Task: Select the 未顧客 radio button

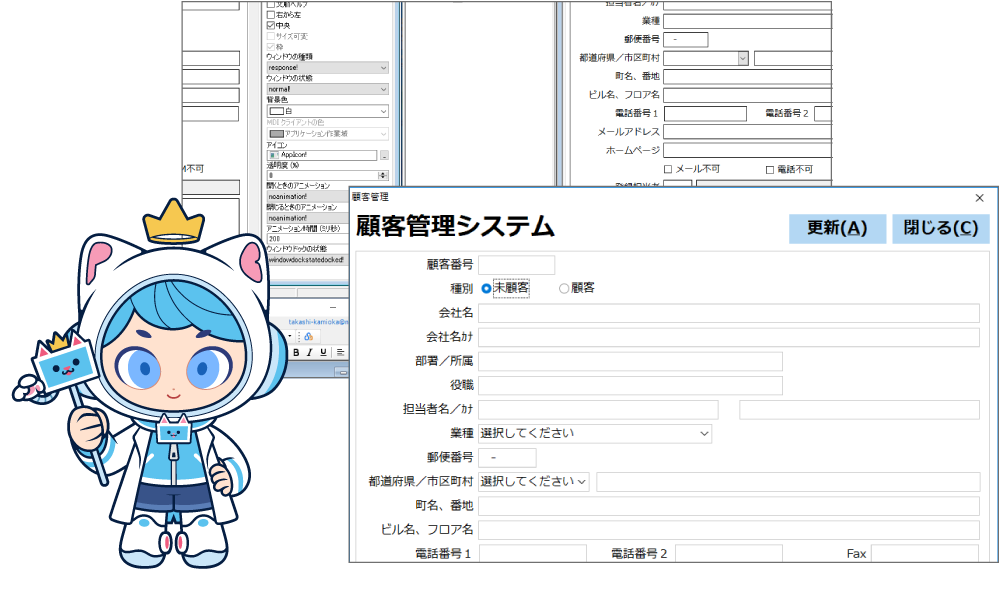Action: tap(487, 288)
